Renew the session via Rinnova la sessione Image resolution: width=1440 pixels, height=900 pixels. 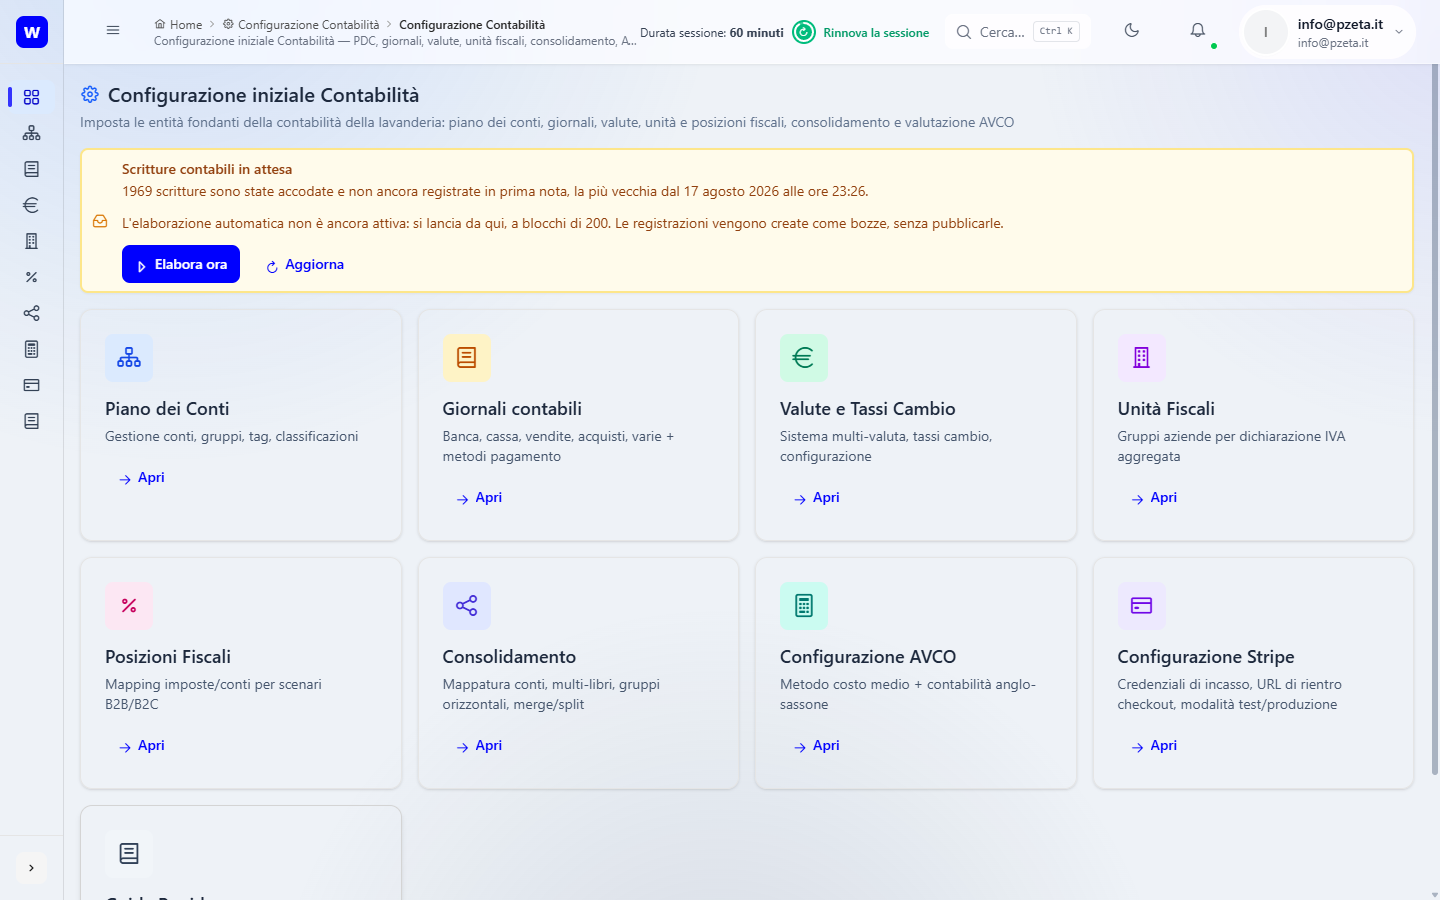pyautogui.click(x=861, y=32)
